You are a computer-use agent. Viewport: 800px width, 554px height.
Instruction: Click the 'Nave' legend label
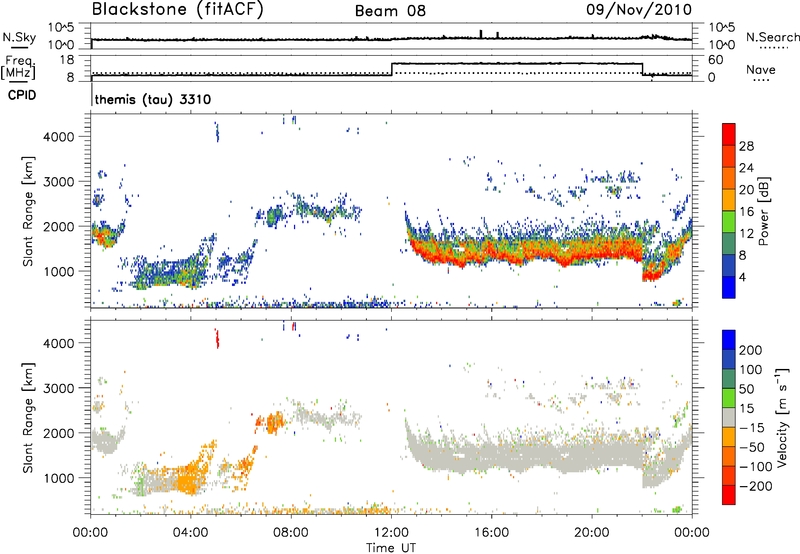pos(761,69)
